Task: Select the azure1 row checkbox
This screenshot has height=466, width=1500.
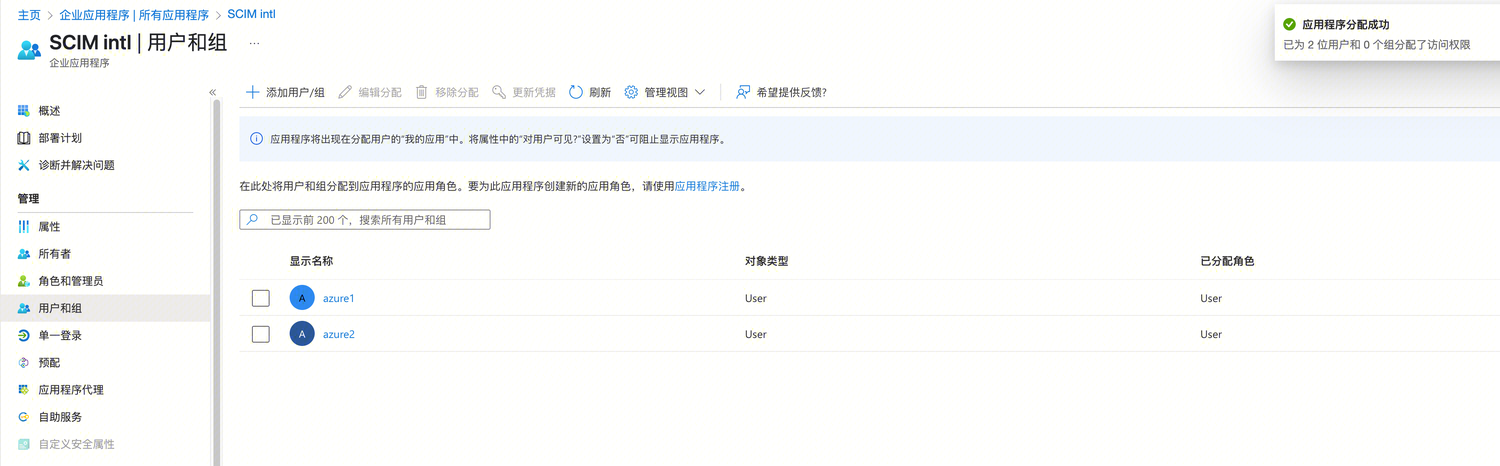Action: pyautogui.click(x=261, y=298)
